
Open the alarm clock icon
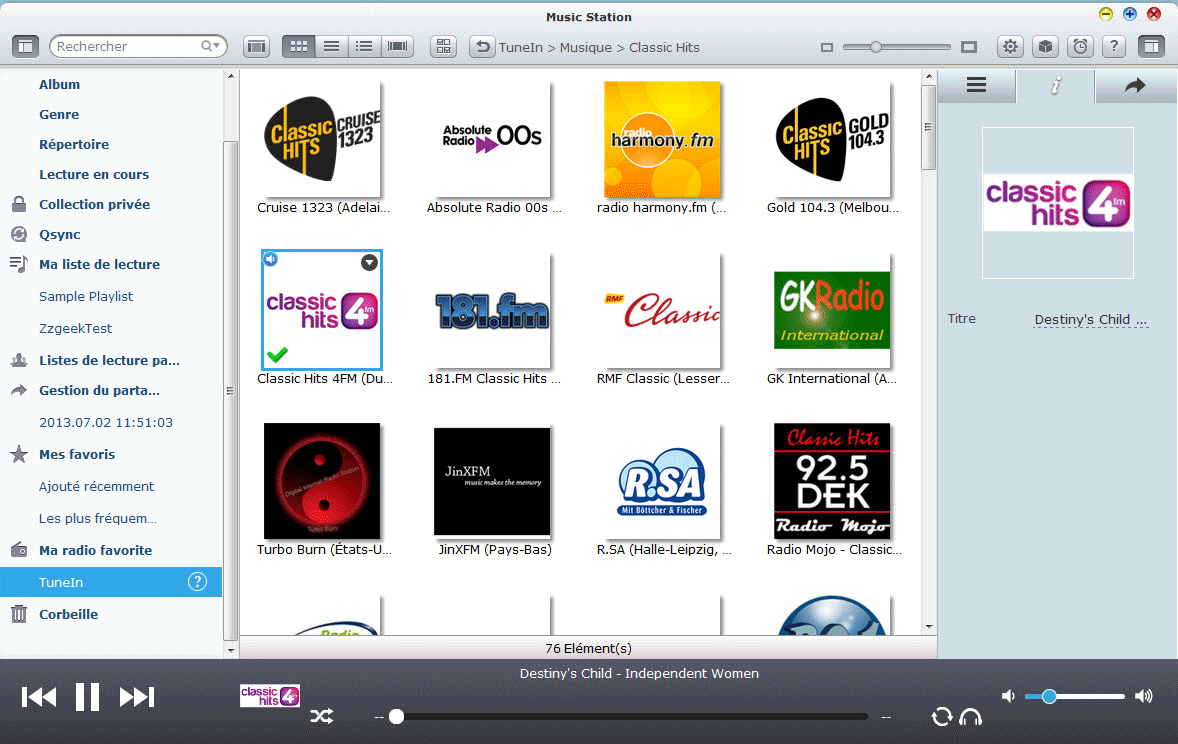[x=1080, y=47]
